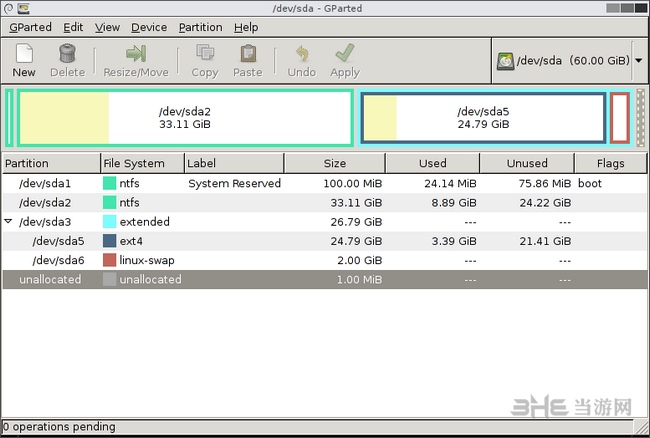Screen dimensions: 650x438
Task: Click the 24.22 GiB unused value
Action: tap(545, 203)
